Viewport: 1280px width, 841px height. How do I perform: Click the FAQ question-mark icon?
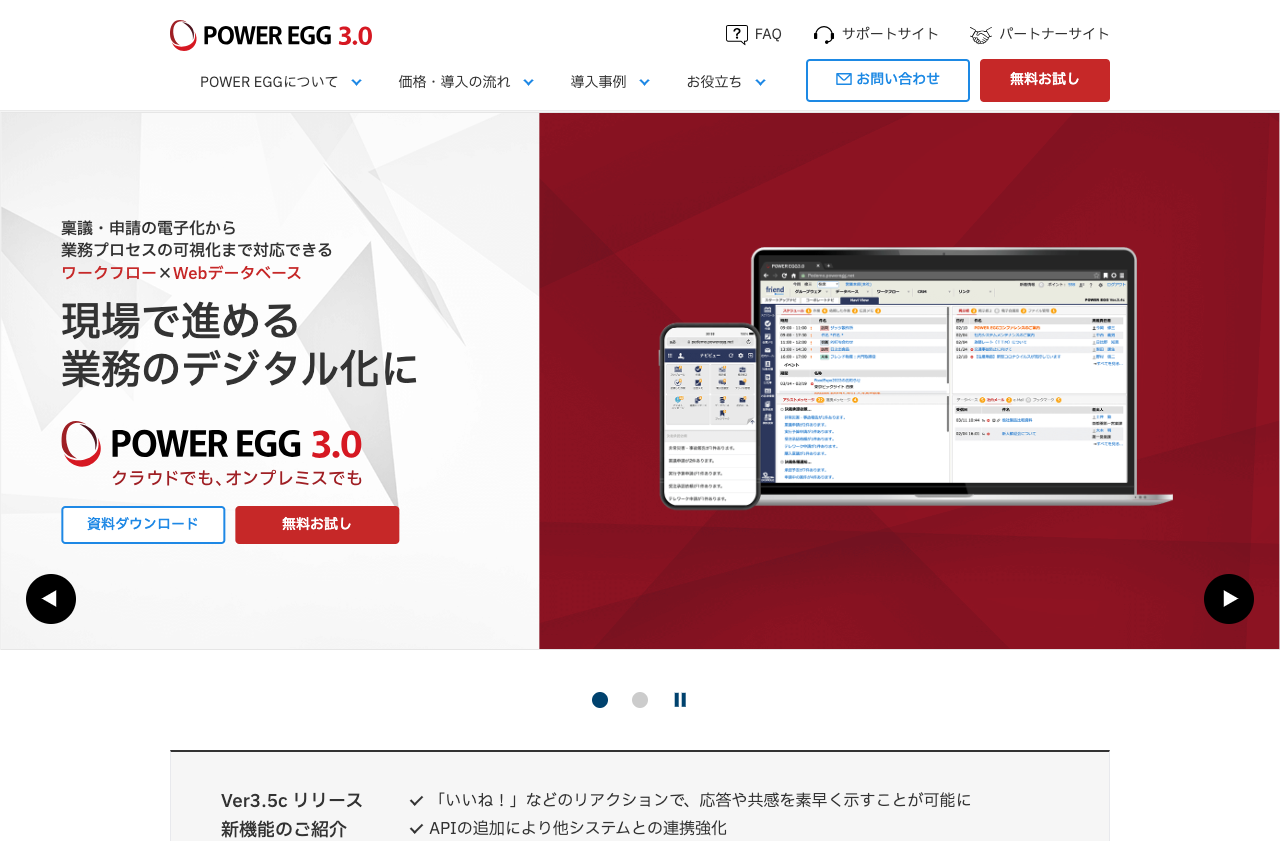[x=737, y=33]
